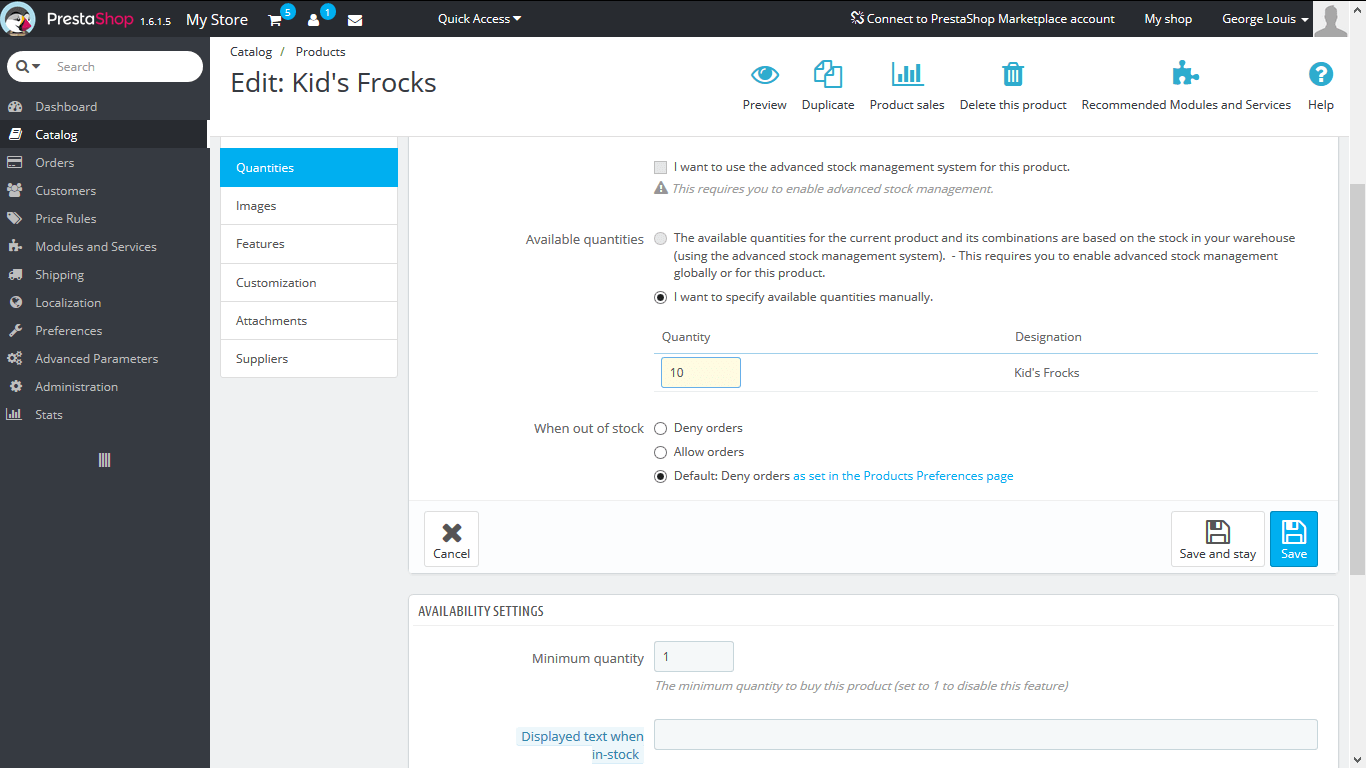Open Product sales chart icon

point(906,75)
